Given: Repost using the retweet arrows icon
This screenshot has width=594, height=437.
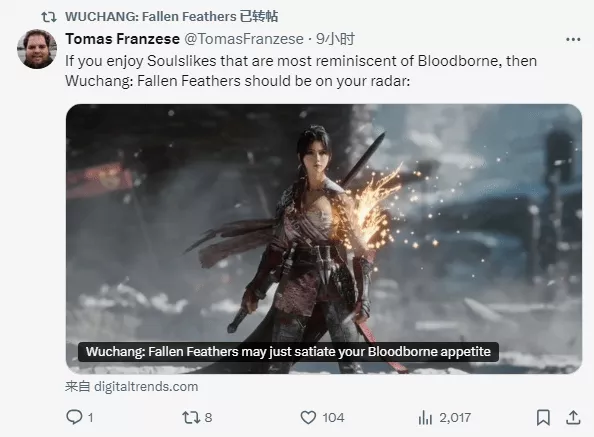Looking at the screenshot, I should point(191,418).
